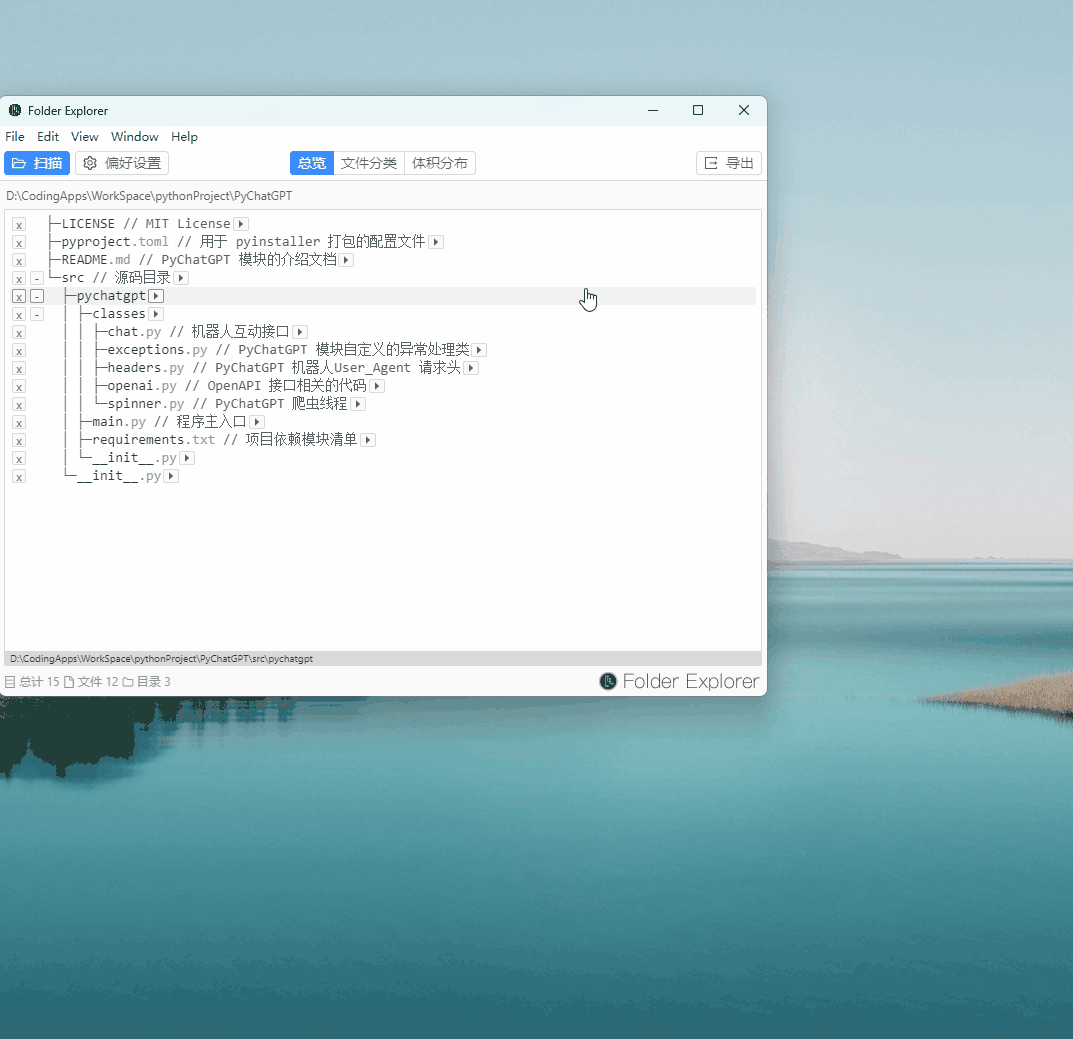Click the arrow icon after README.md row
This screenshot has width=1073, height=1039.
click(346, 260)
